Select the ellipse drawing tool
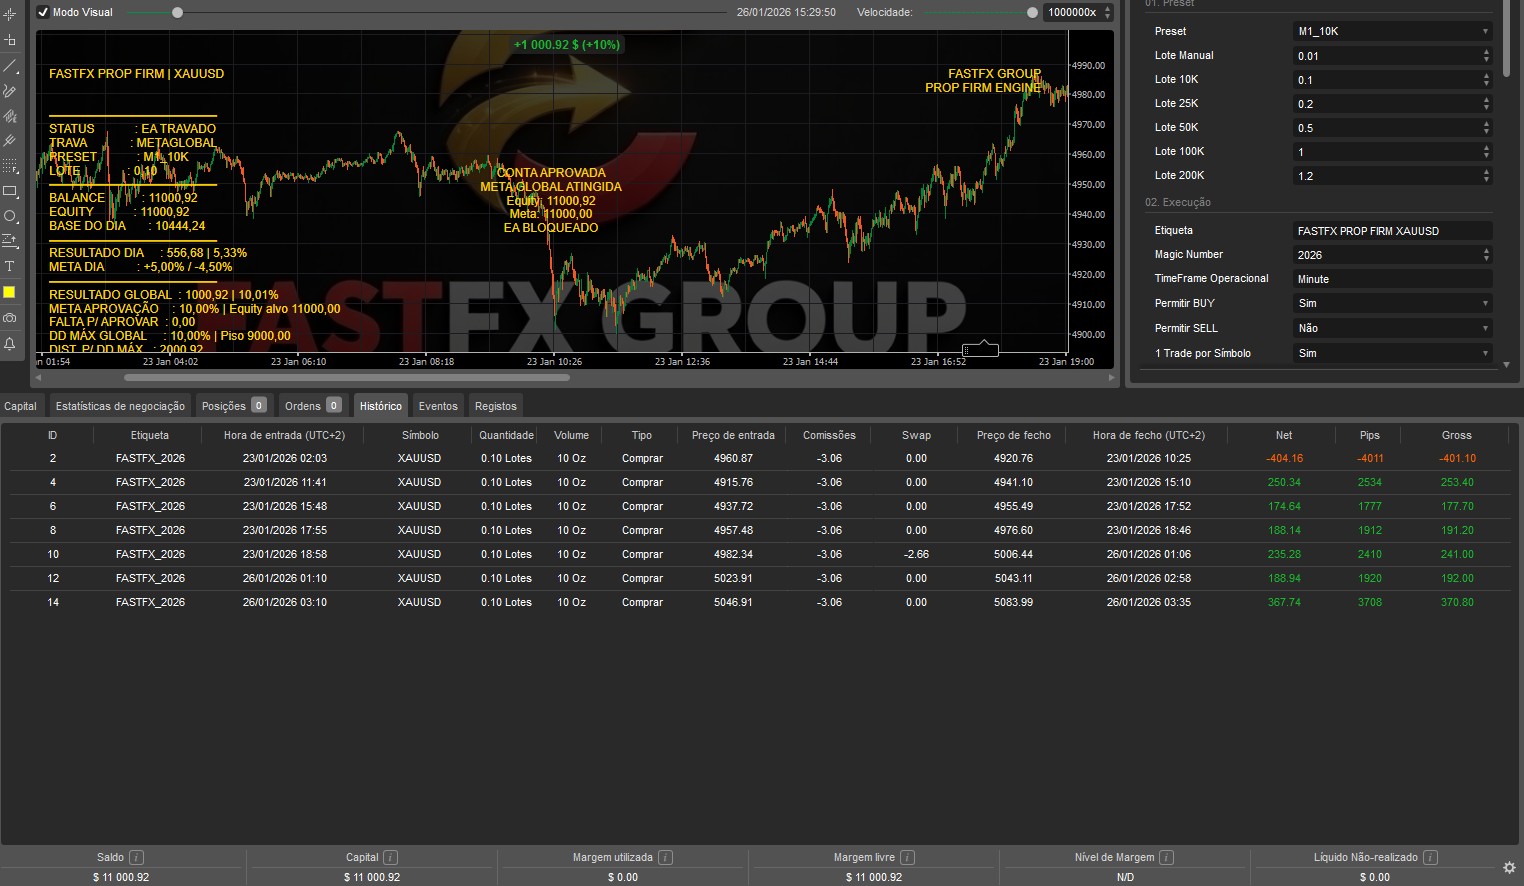 click(10, 216)
